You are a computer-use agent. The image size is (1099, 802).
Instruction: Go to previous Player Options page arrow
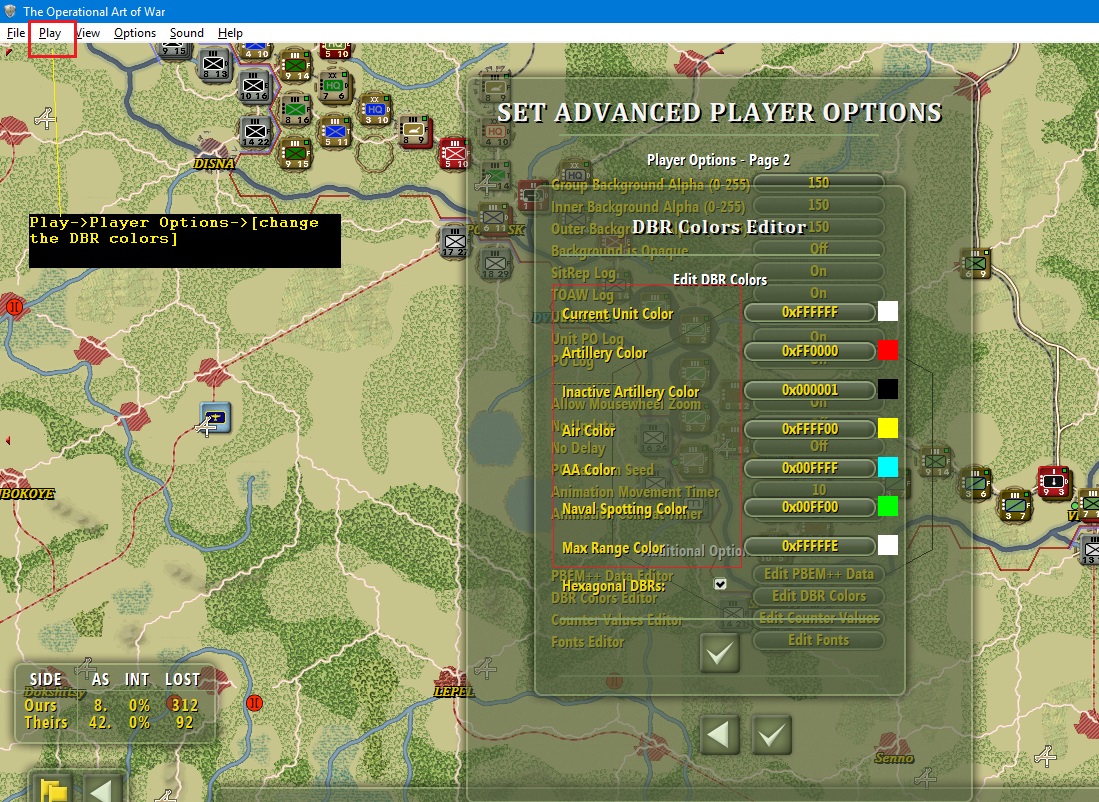pos(719,735)
